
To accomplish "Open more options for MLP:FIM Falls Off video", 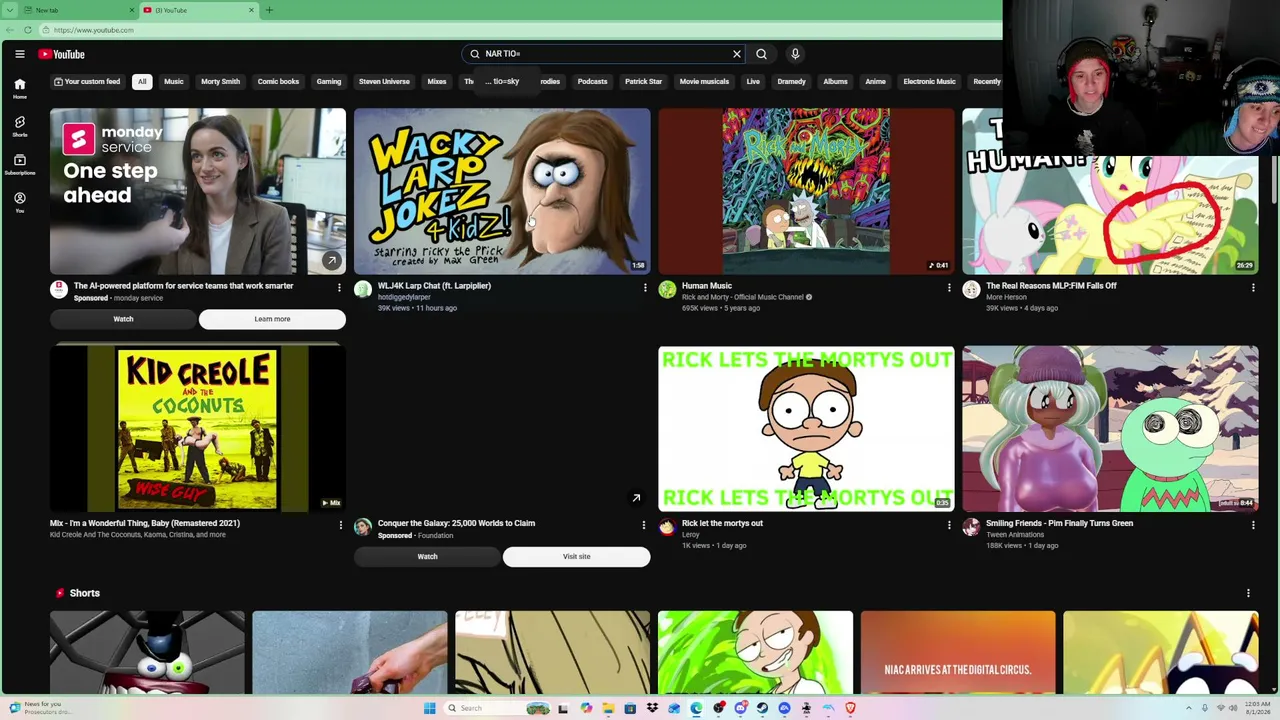I will pos(1253,288).
